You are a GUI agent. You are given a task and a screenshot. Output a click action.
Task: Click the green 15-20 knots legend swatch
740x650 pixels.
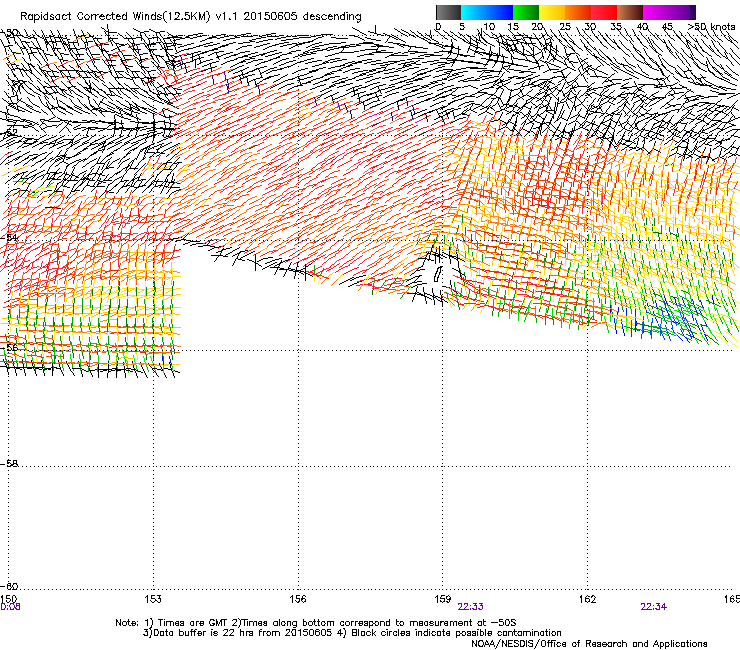tap(526, 12)
